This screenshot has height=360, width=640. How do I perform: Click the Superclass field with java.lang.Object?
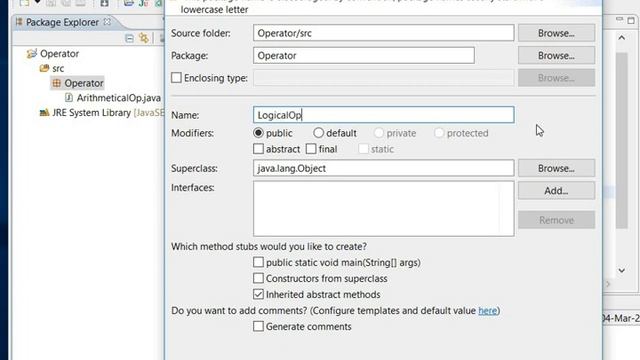(383, 168)
